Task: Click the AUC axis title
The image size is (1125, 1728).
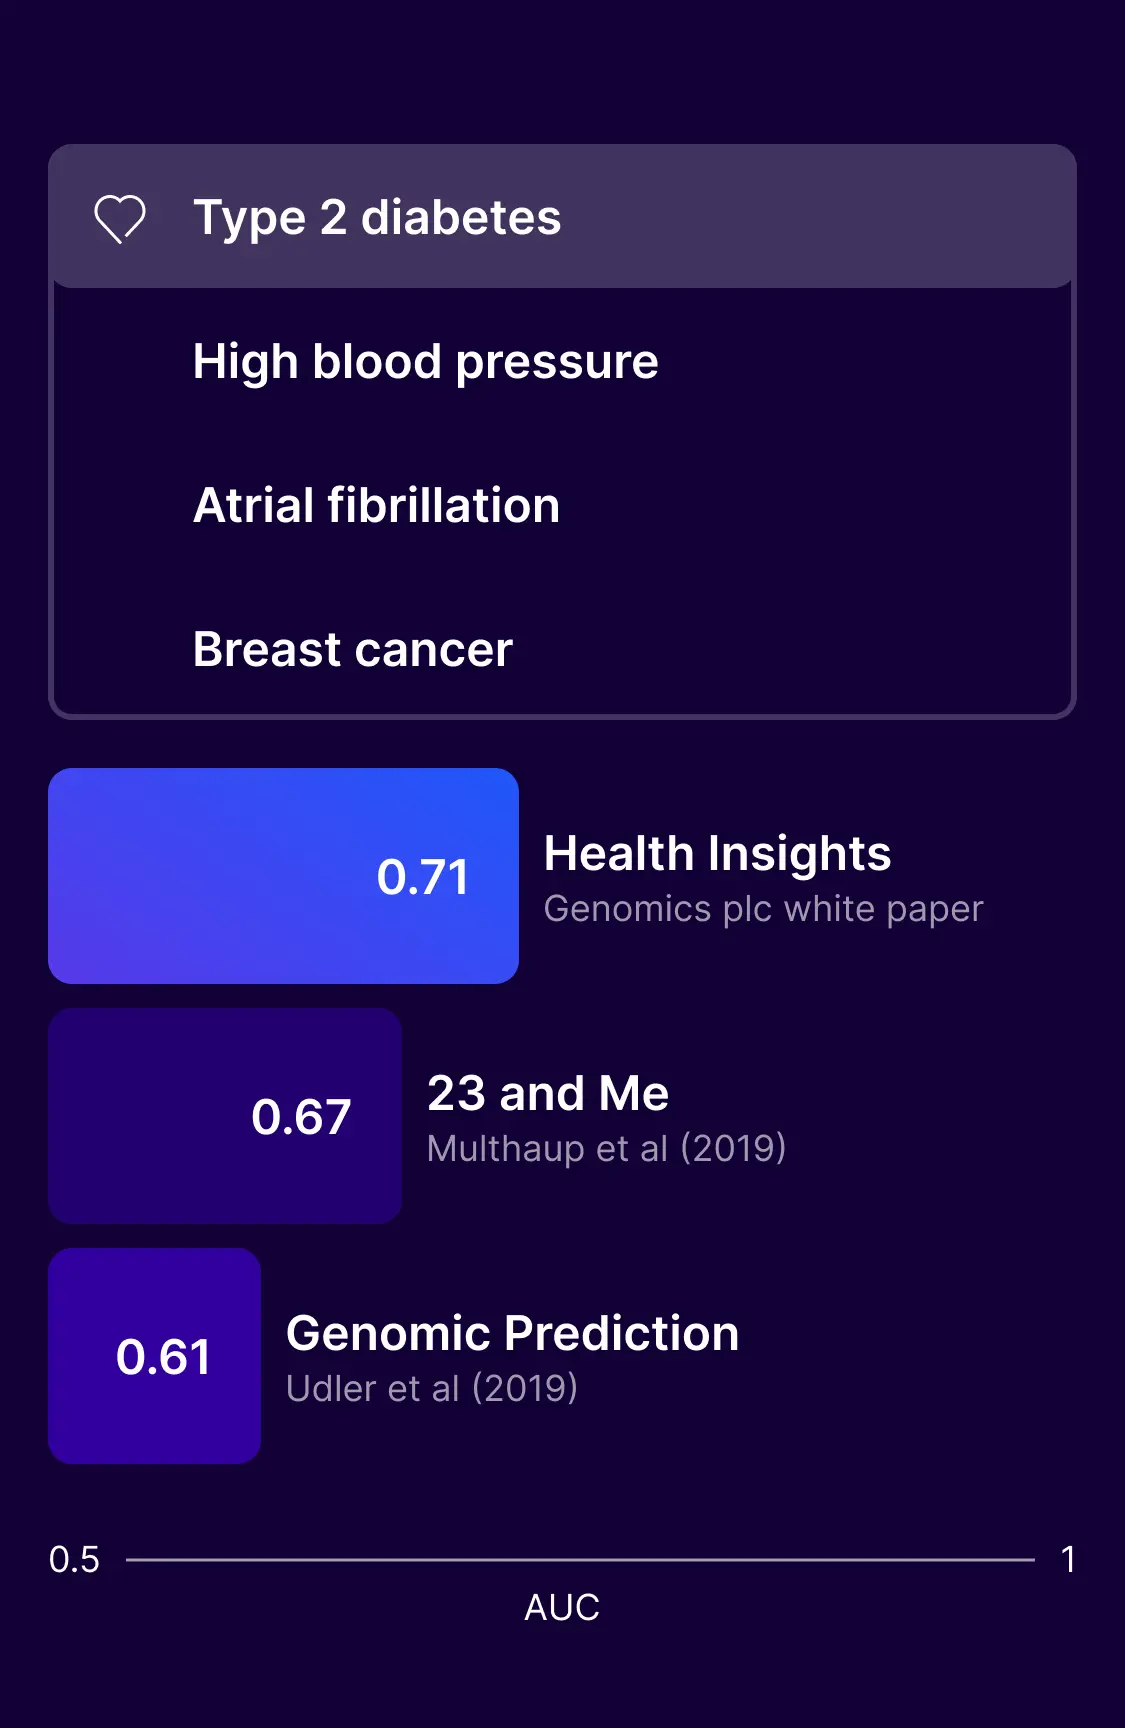Action: (562, 1608)
